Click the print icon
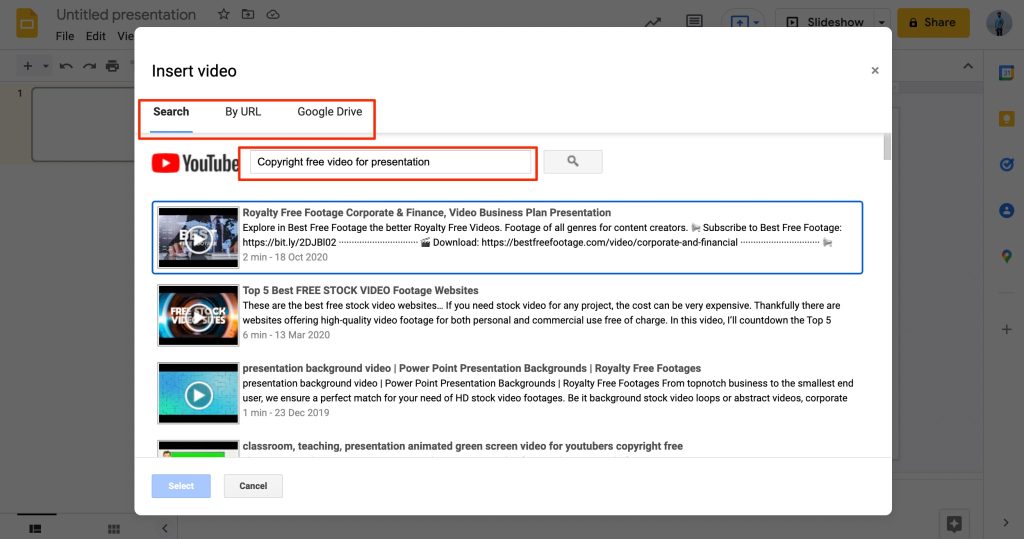 (112, 66)
